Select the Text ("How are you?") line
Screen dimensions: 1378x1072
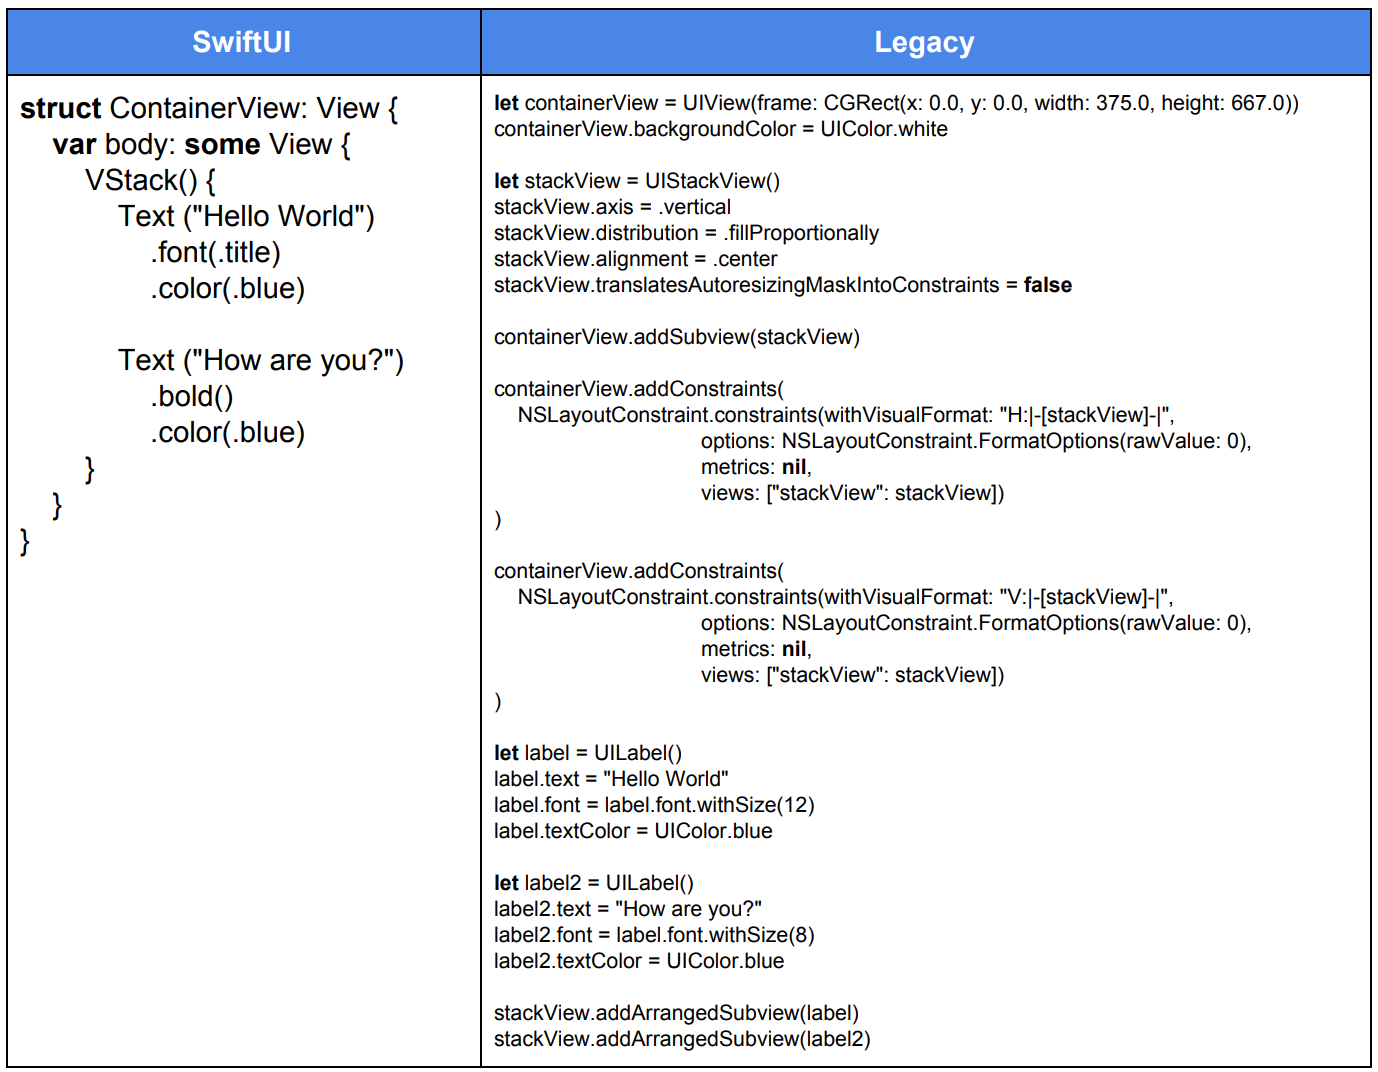tap(262, 360)
